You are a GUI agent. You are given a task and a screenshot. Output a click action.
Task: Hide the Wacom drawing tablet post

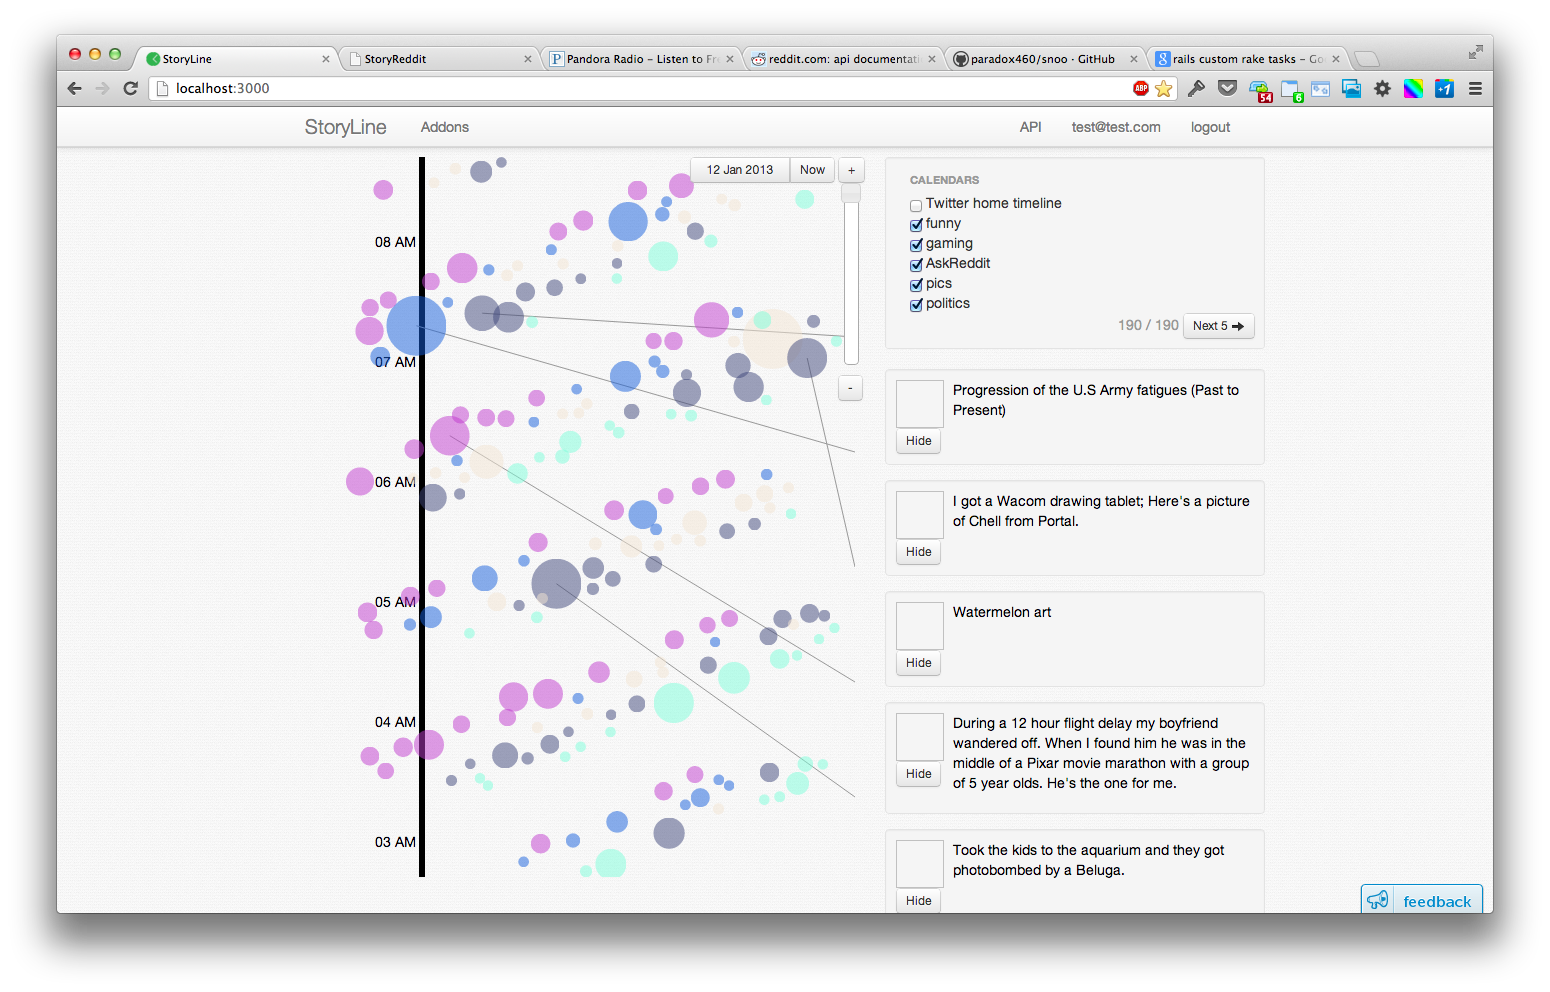coord(918,552)
